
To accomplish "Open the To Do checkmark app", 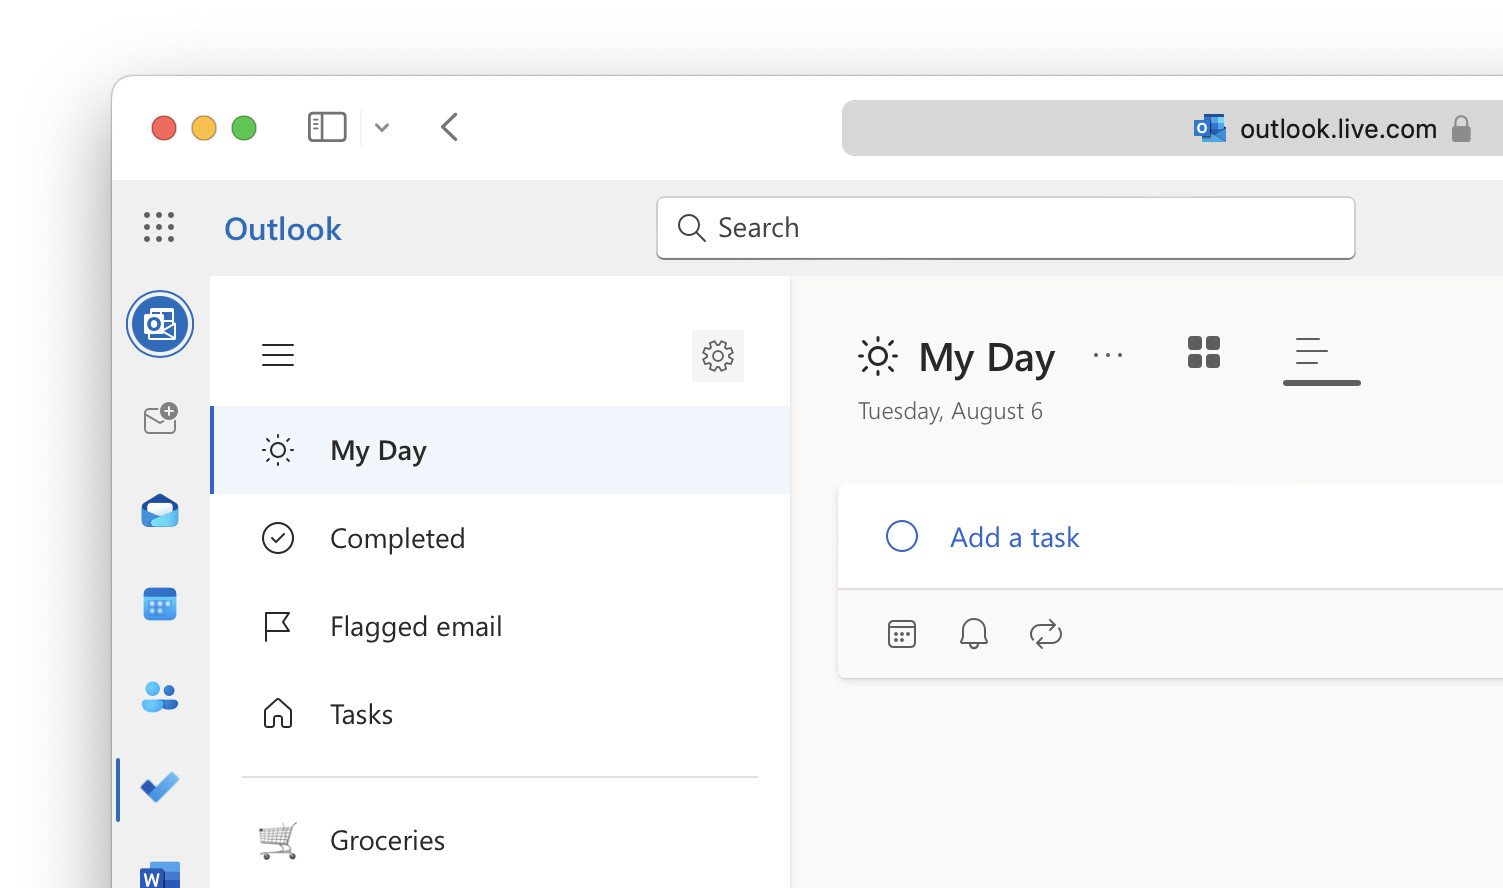I will (x=160, y=788).
